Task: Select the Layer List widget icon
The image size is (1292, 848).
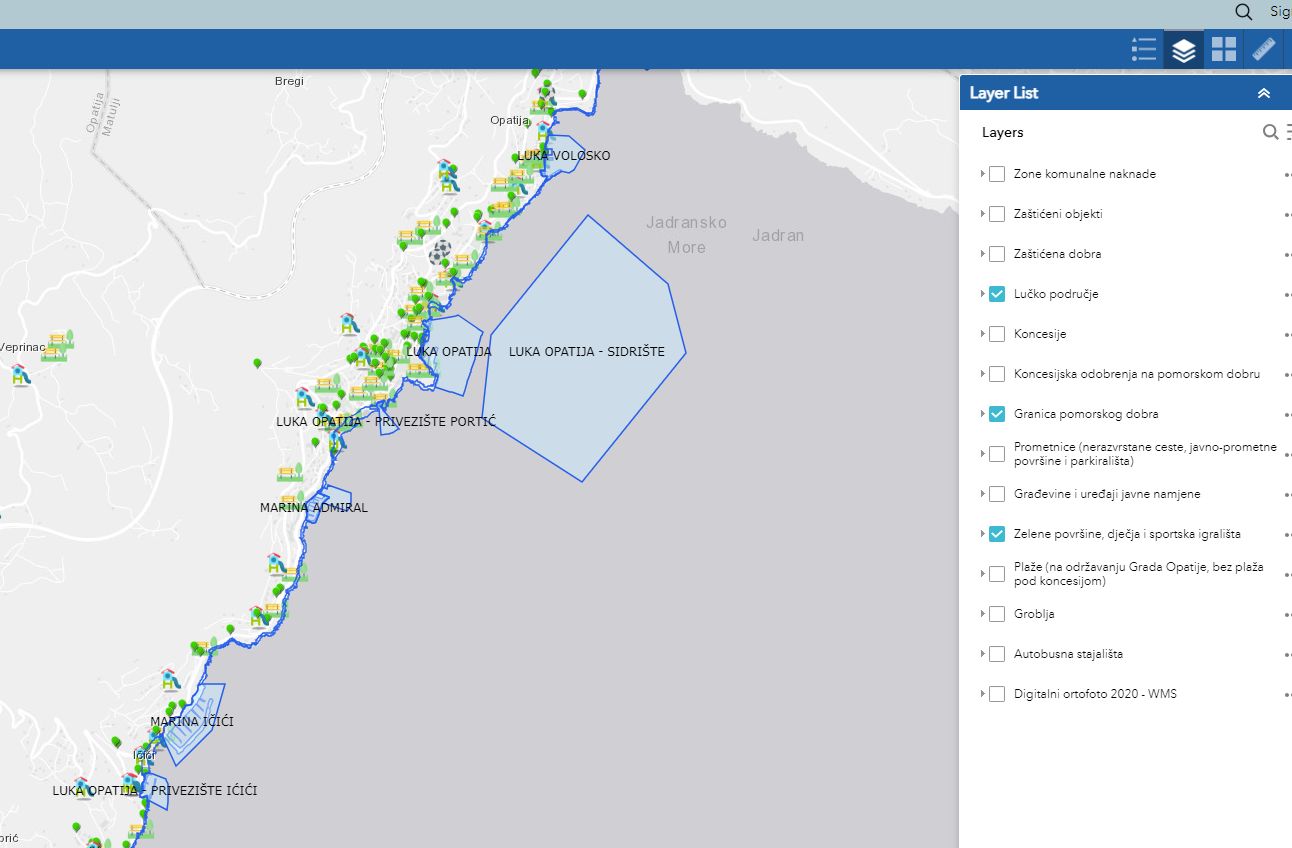Action: pyautogui.click(x=1183, y=49)
